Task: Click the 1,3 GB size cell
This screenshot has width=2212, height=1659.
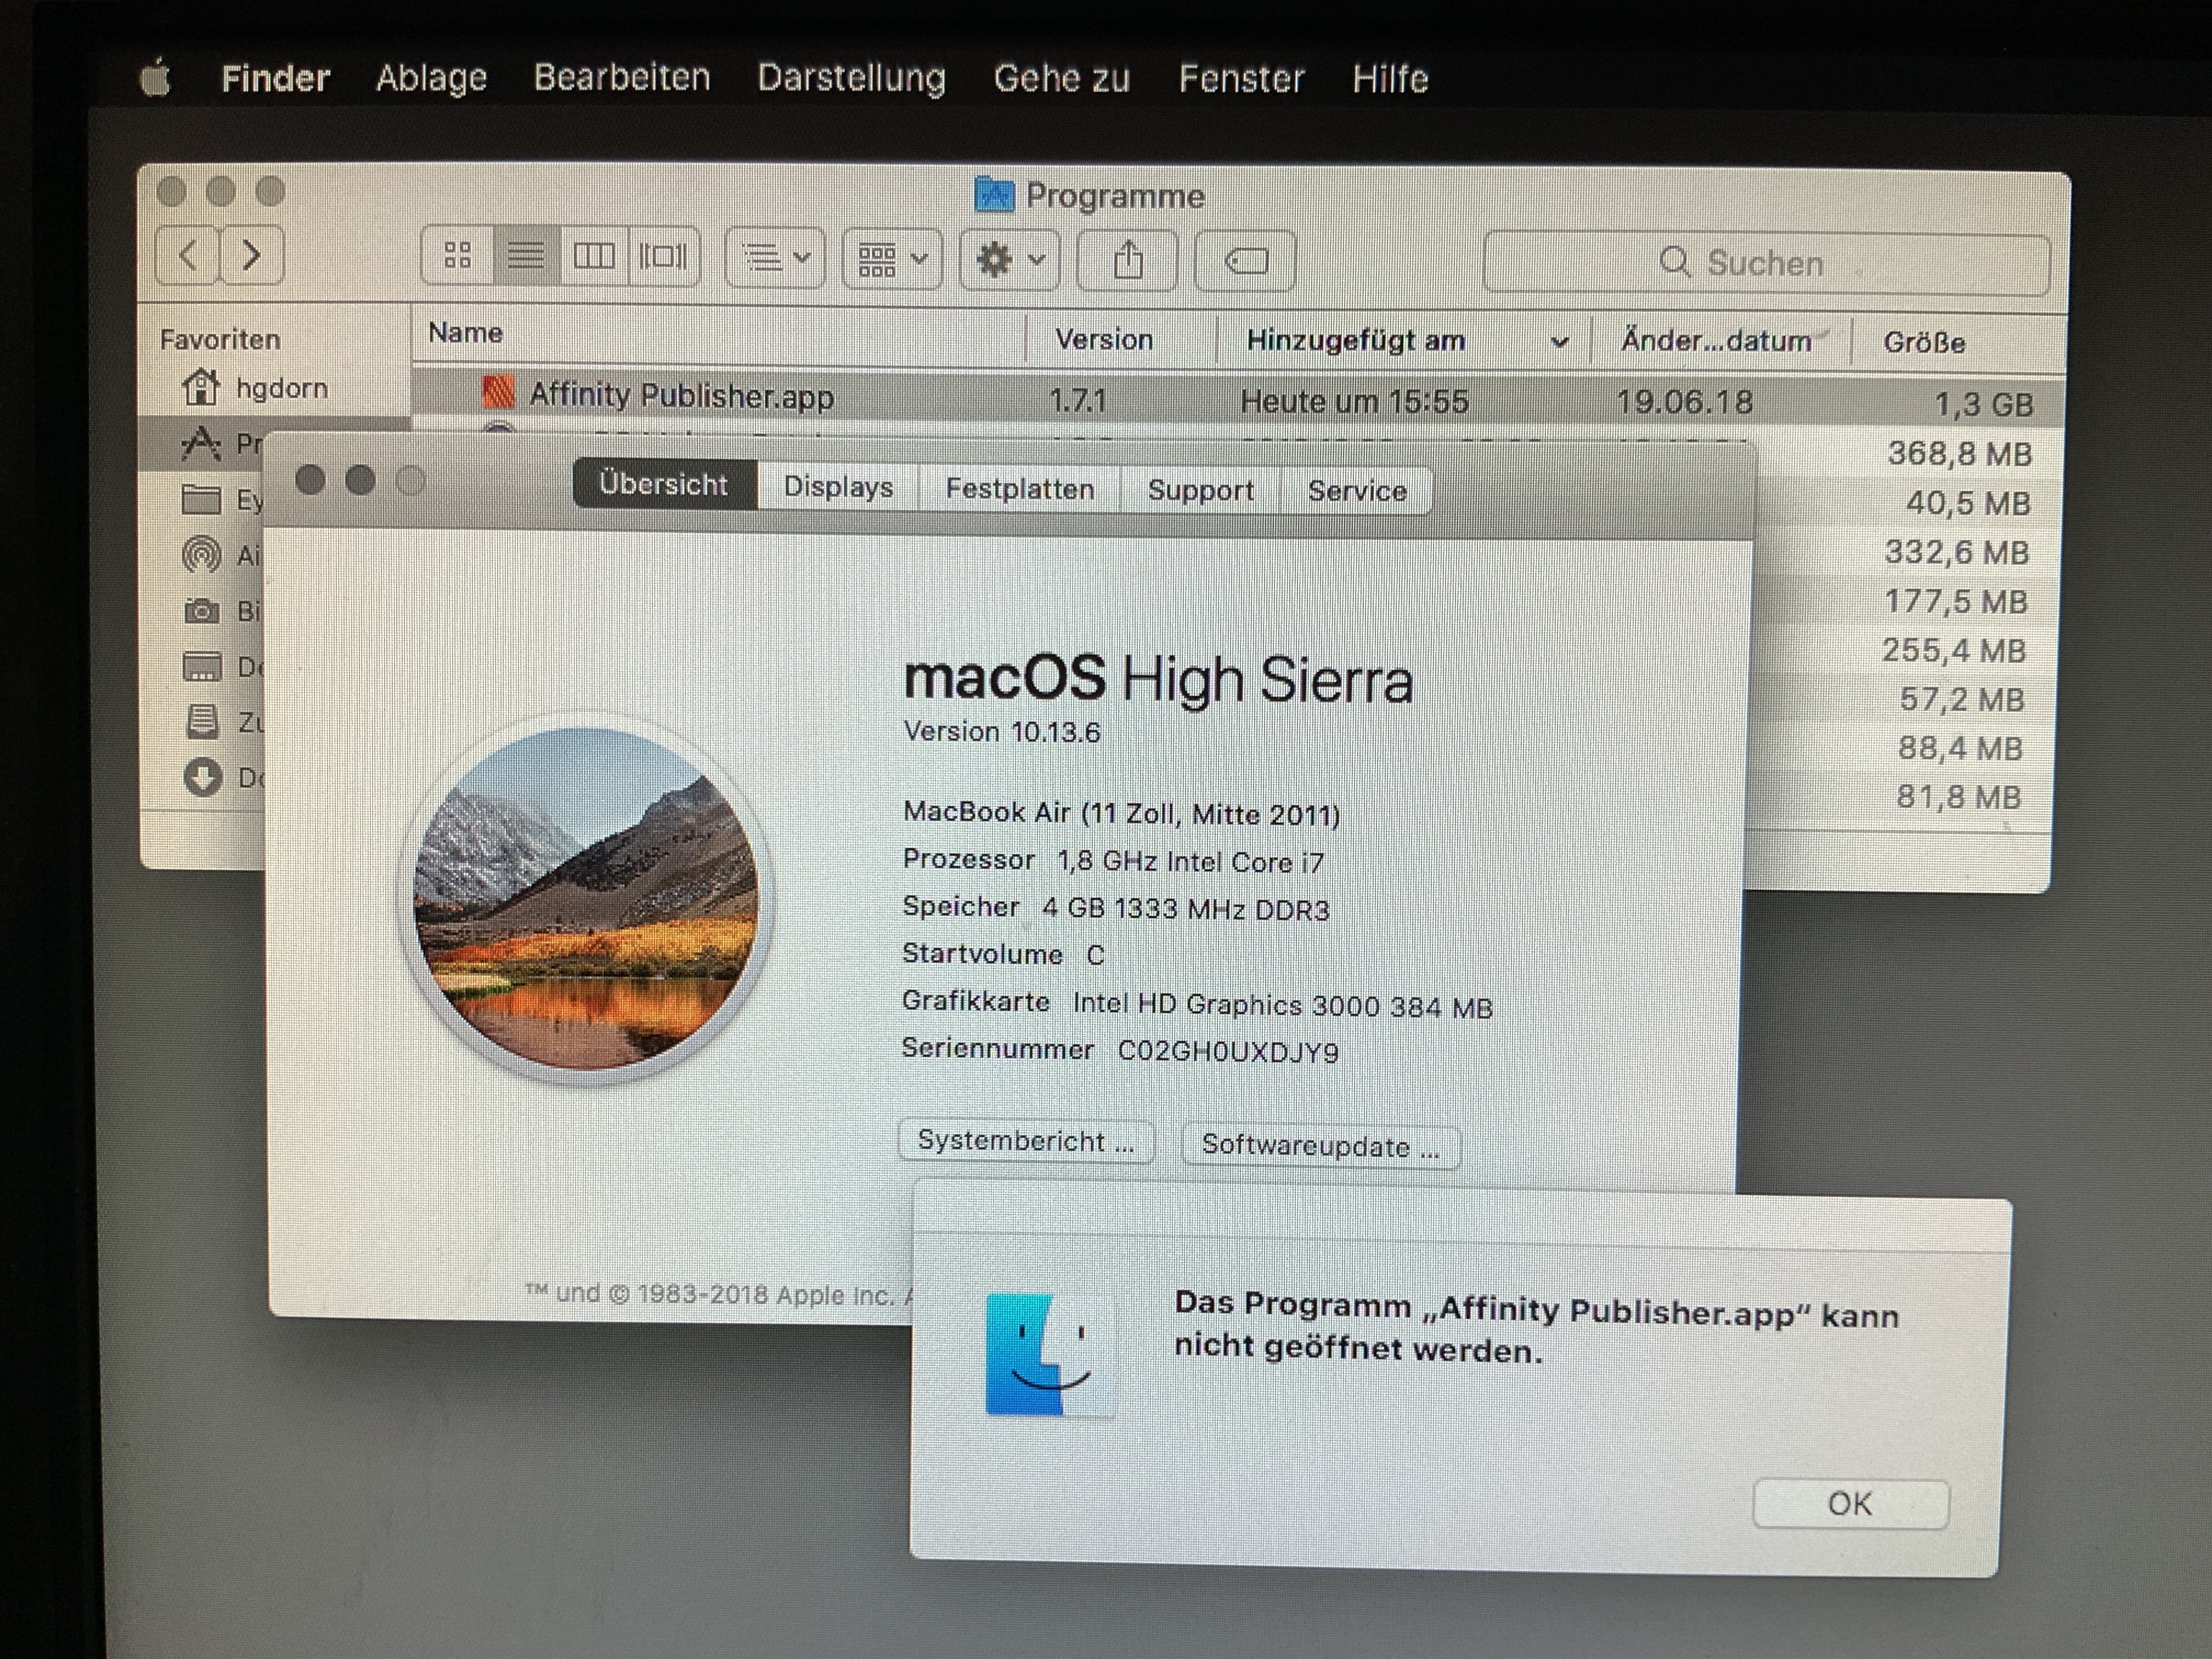Action: [1983, 404]
